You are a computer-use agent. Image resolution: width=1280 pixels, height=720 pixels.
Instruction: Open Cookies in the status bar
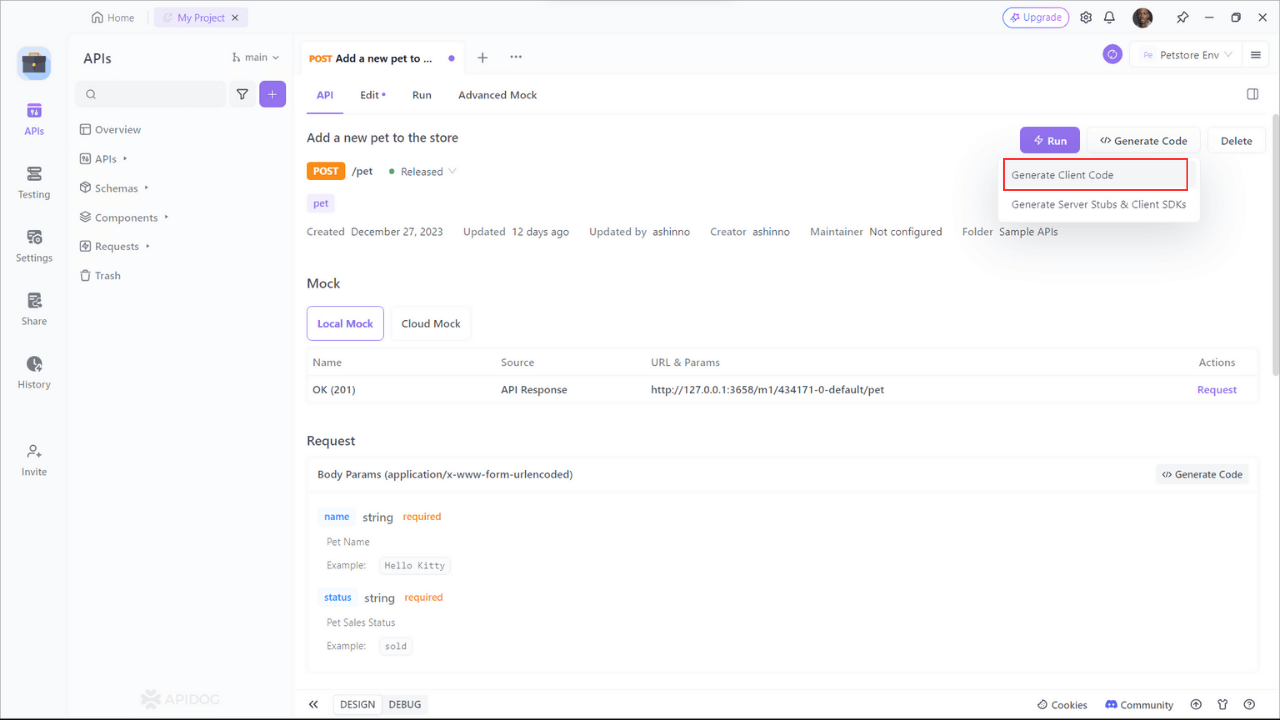(x=1062, y=704)
